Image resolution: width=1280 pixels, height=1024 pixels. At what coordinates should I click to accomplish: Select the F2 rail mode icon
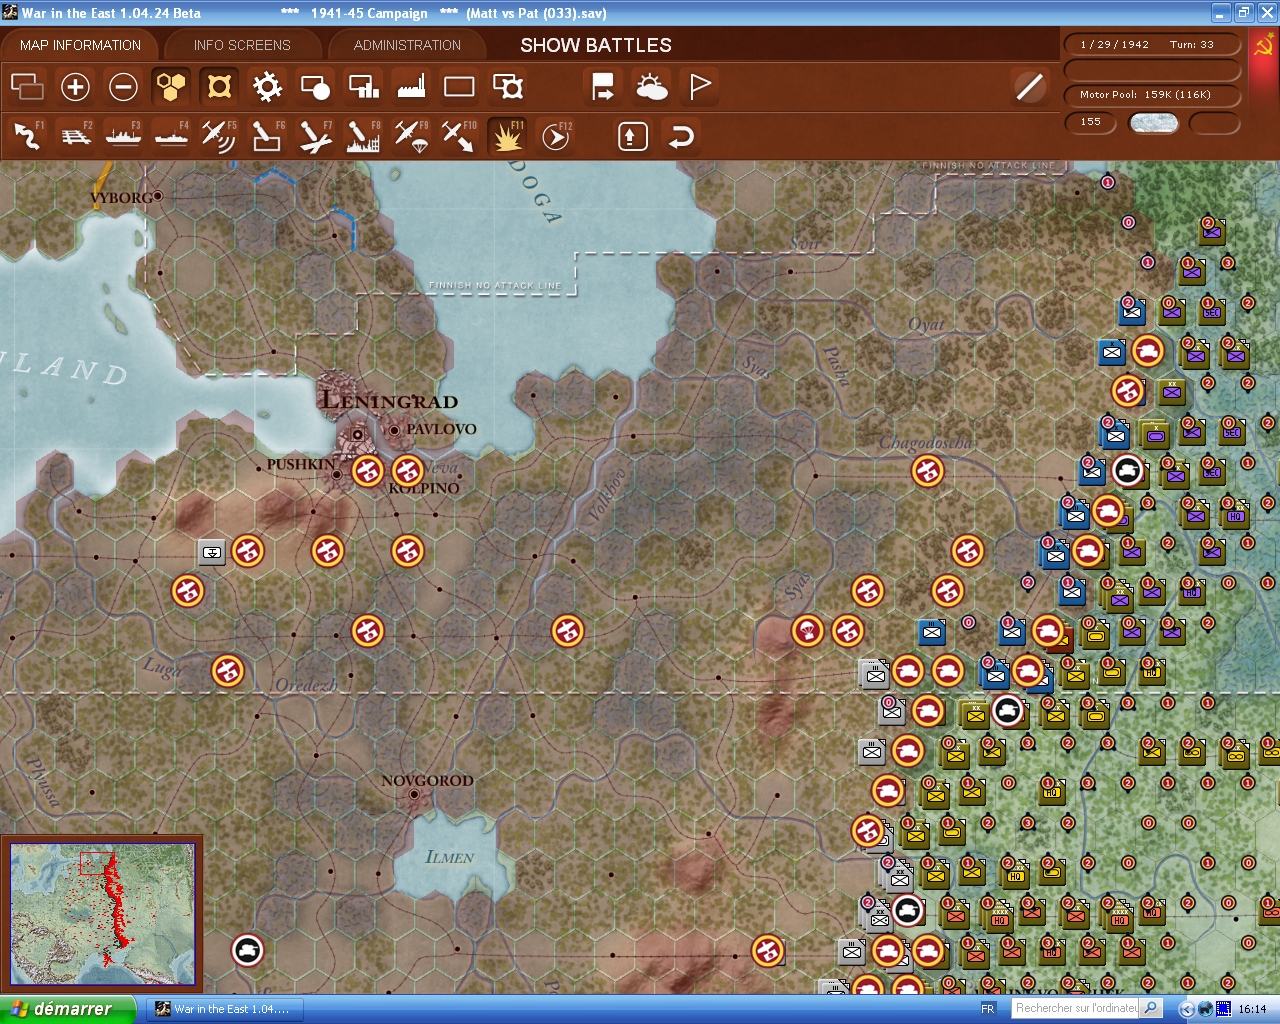click(75, 136)
